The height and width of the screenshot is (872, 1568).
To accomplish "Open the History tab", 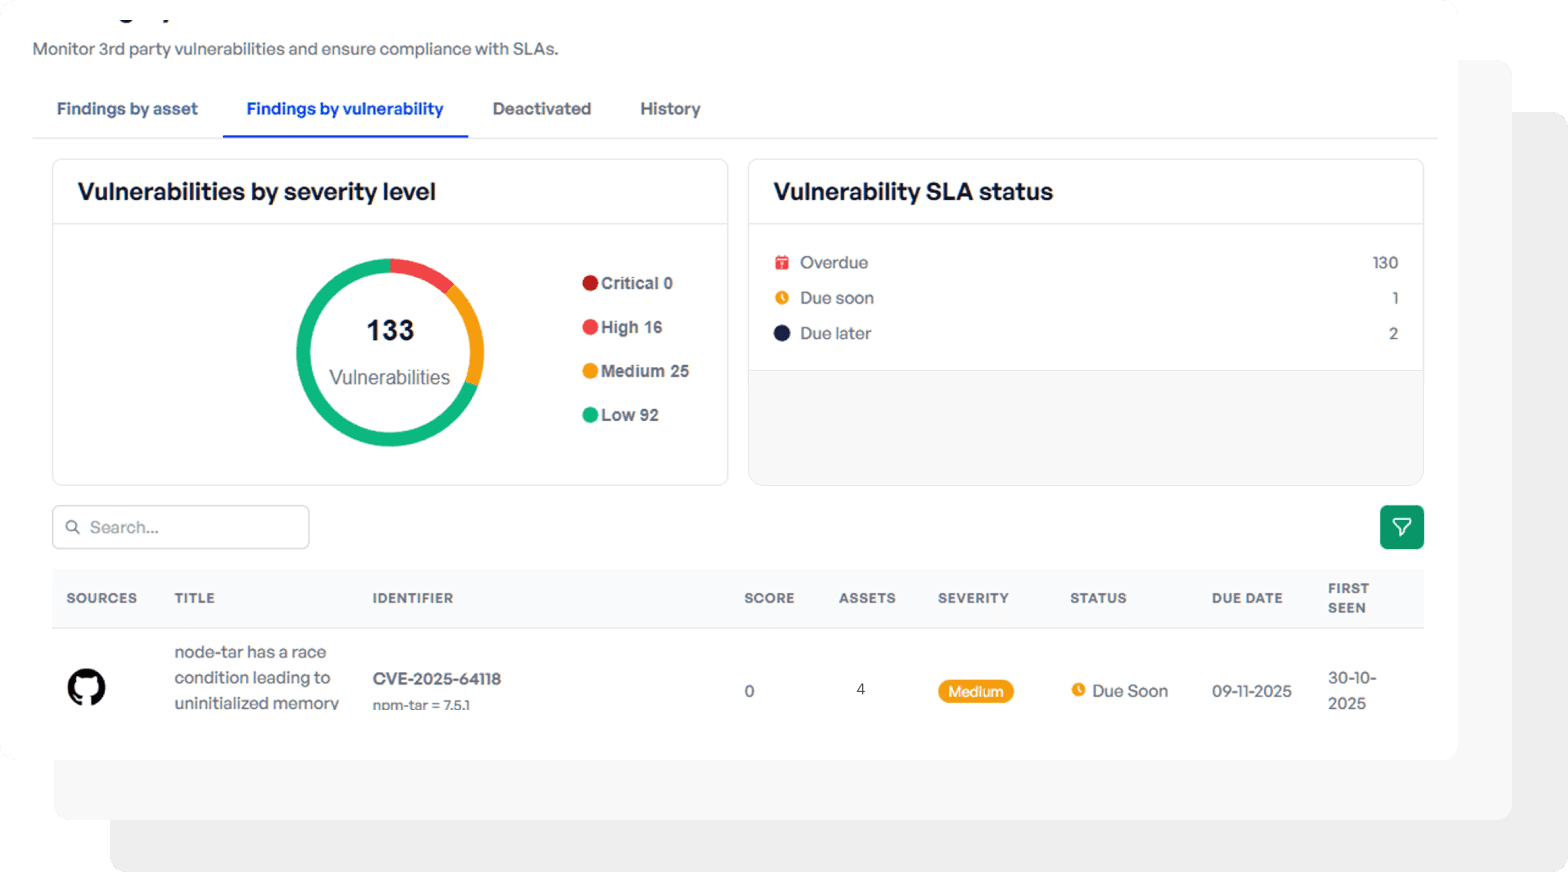I will point(670,109).
